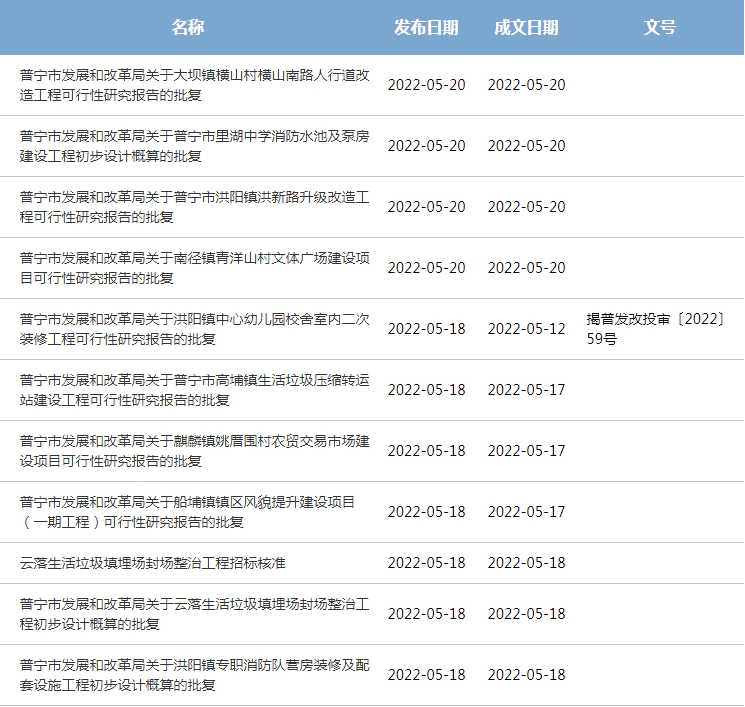Image resolution: width=745 pixels, height=707 pixels.
Task: Click the 名称 column header
Action: point(187,27)
